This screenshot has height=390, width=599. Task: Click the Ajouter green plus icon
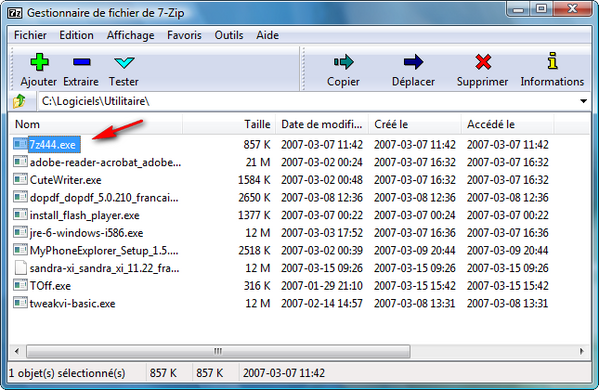pyautogui.click(x=39, y=62)
